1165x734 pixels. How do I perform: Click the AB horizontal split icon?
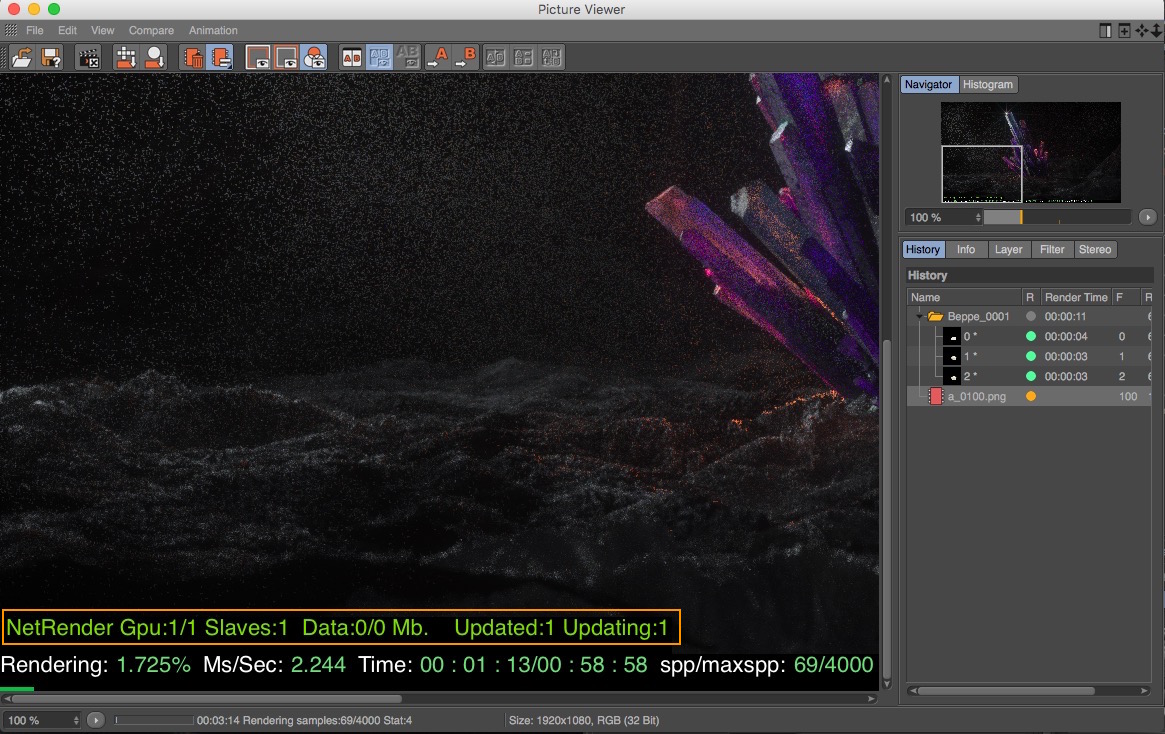pos(523,58)
